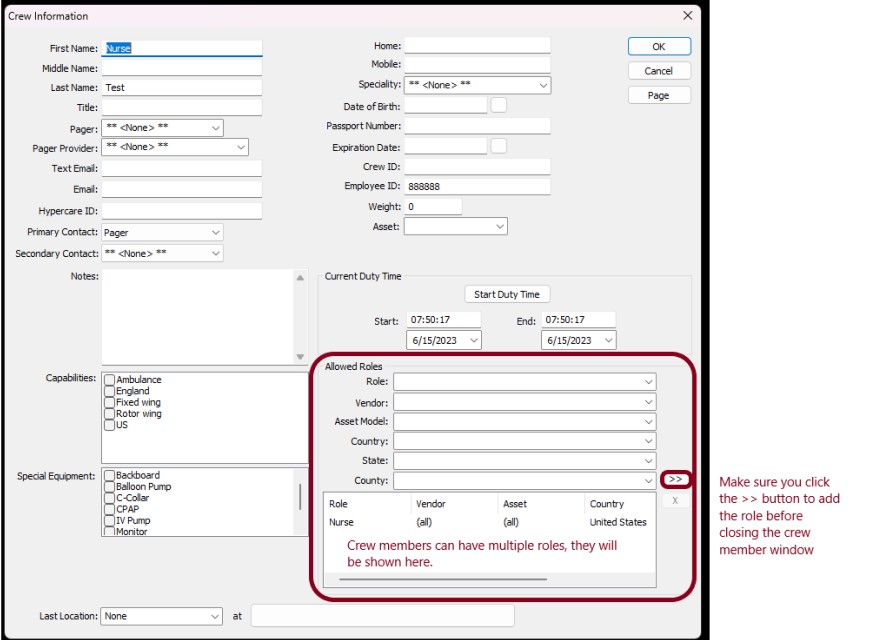The height and width of the screenshot is (640, 893).
Task: Expand the State dropdown
Action: (x=525, y=461)
